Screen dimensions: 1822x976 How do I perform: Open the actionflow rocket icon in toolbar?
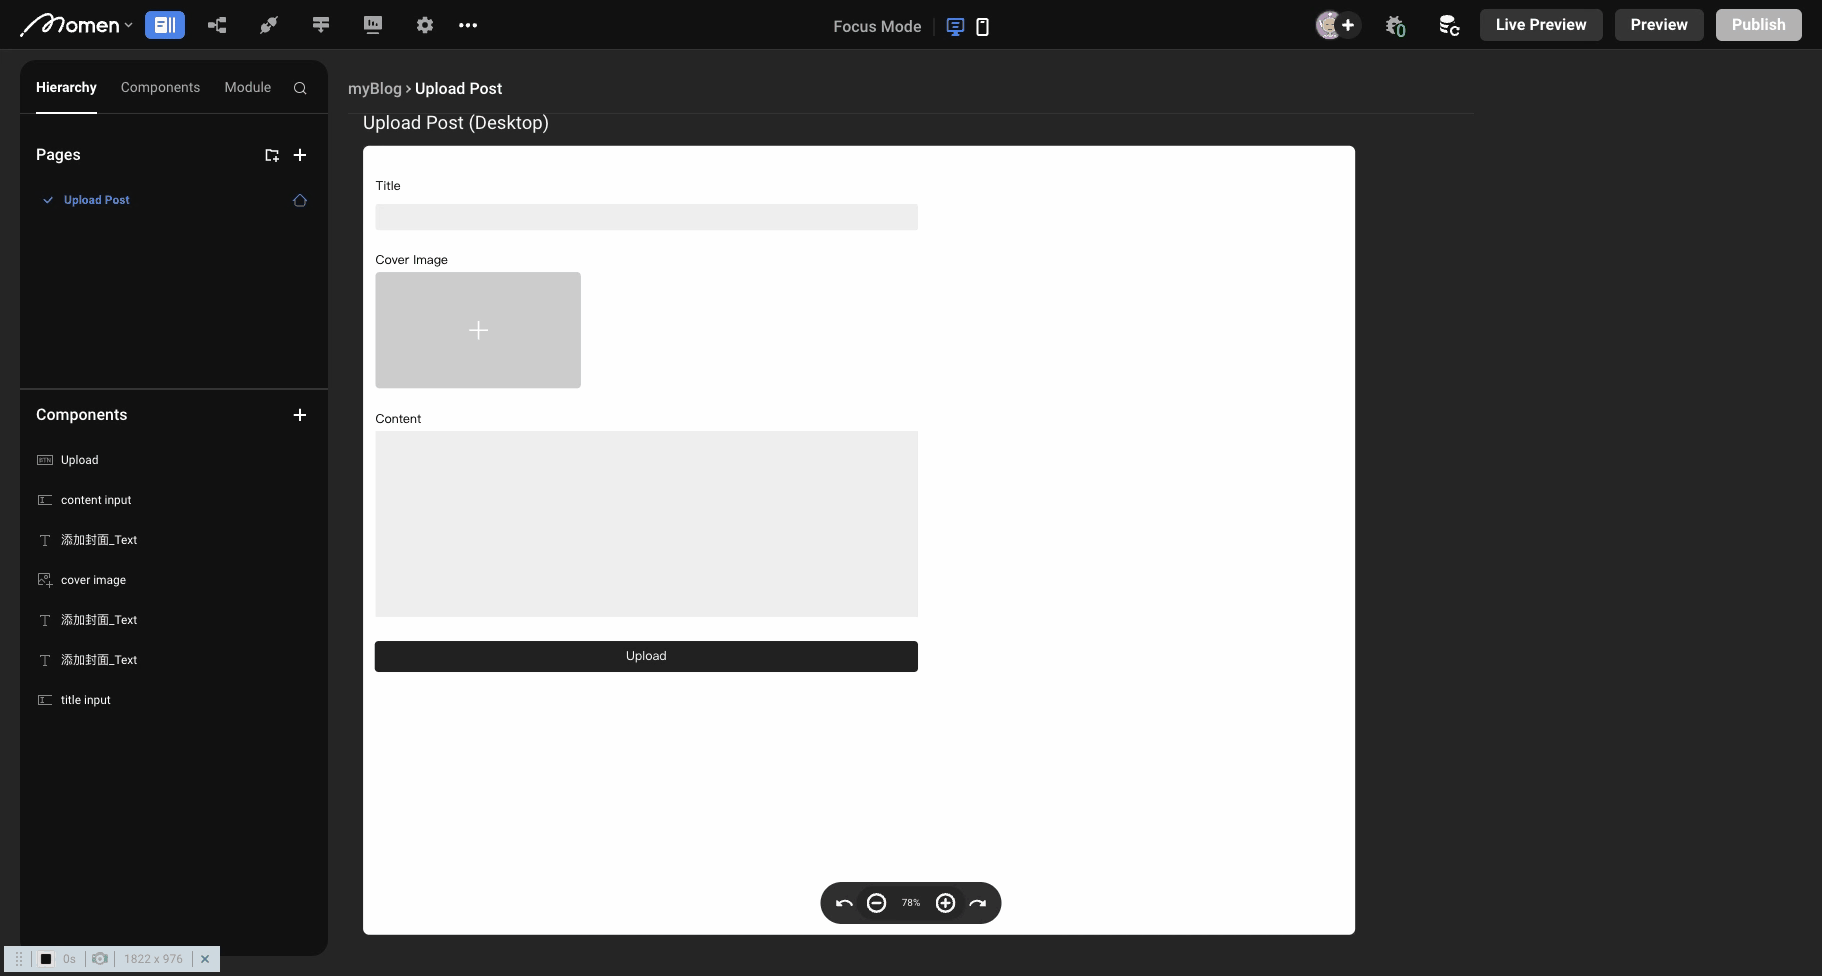click(268, 25)
